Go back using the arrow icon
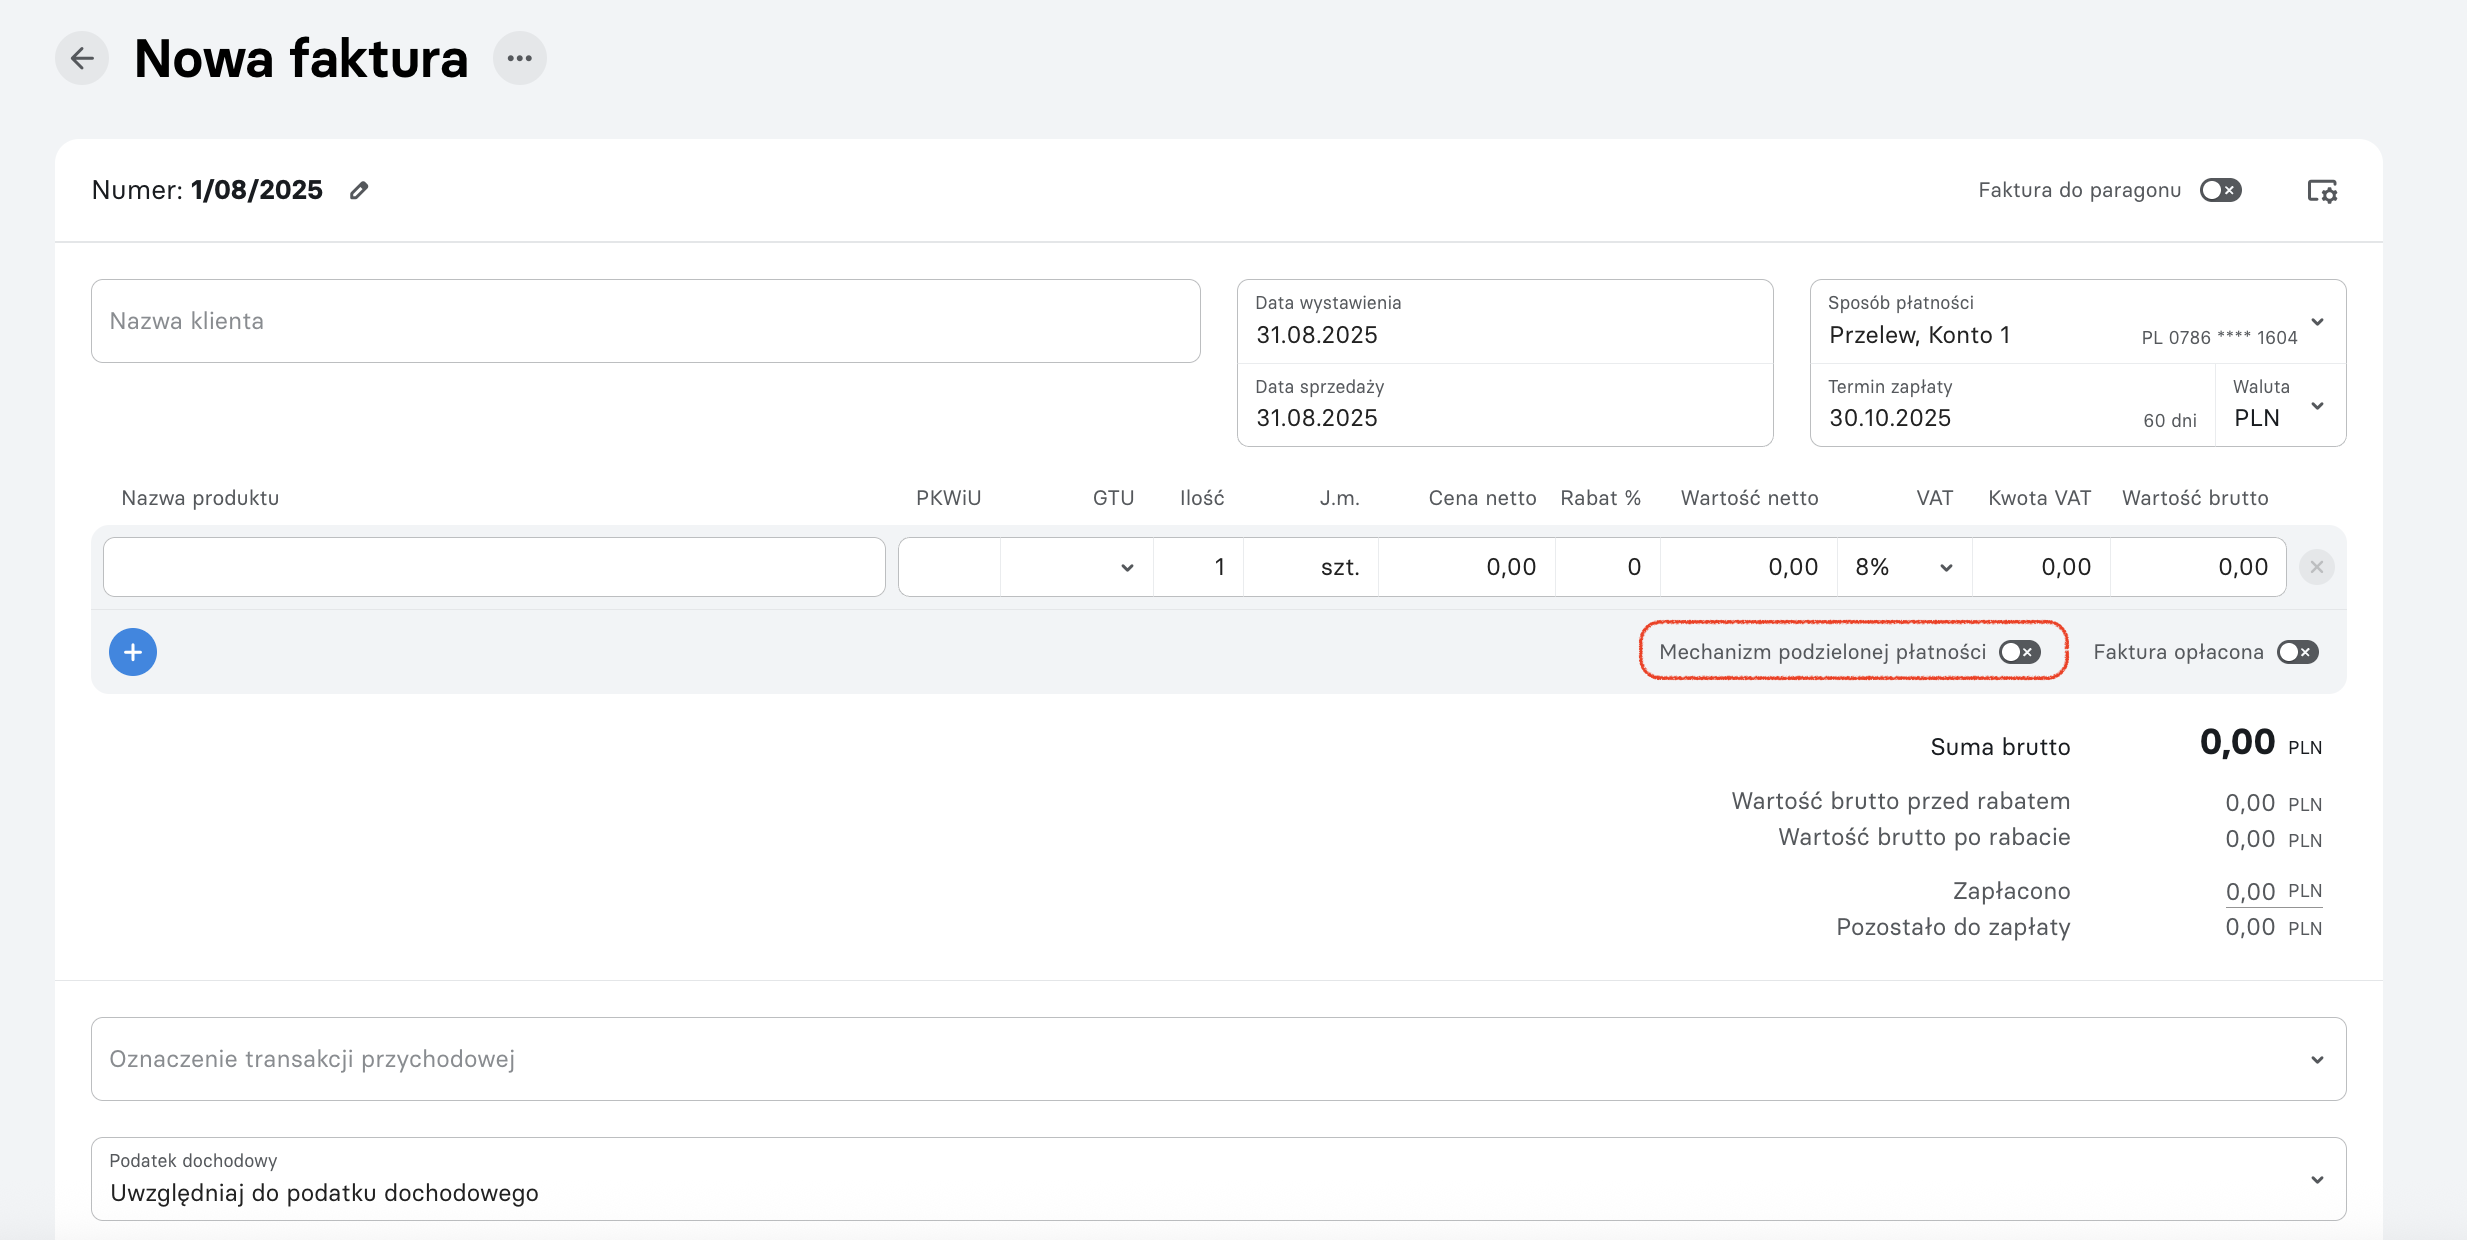 [x=82, y=58]
